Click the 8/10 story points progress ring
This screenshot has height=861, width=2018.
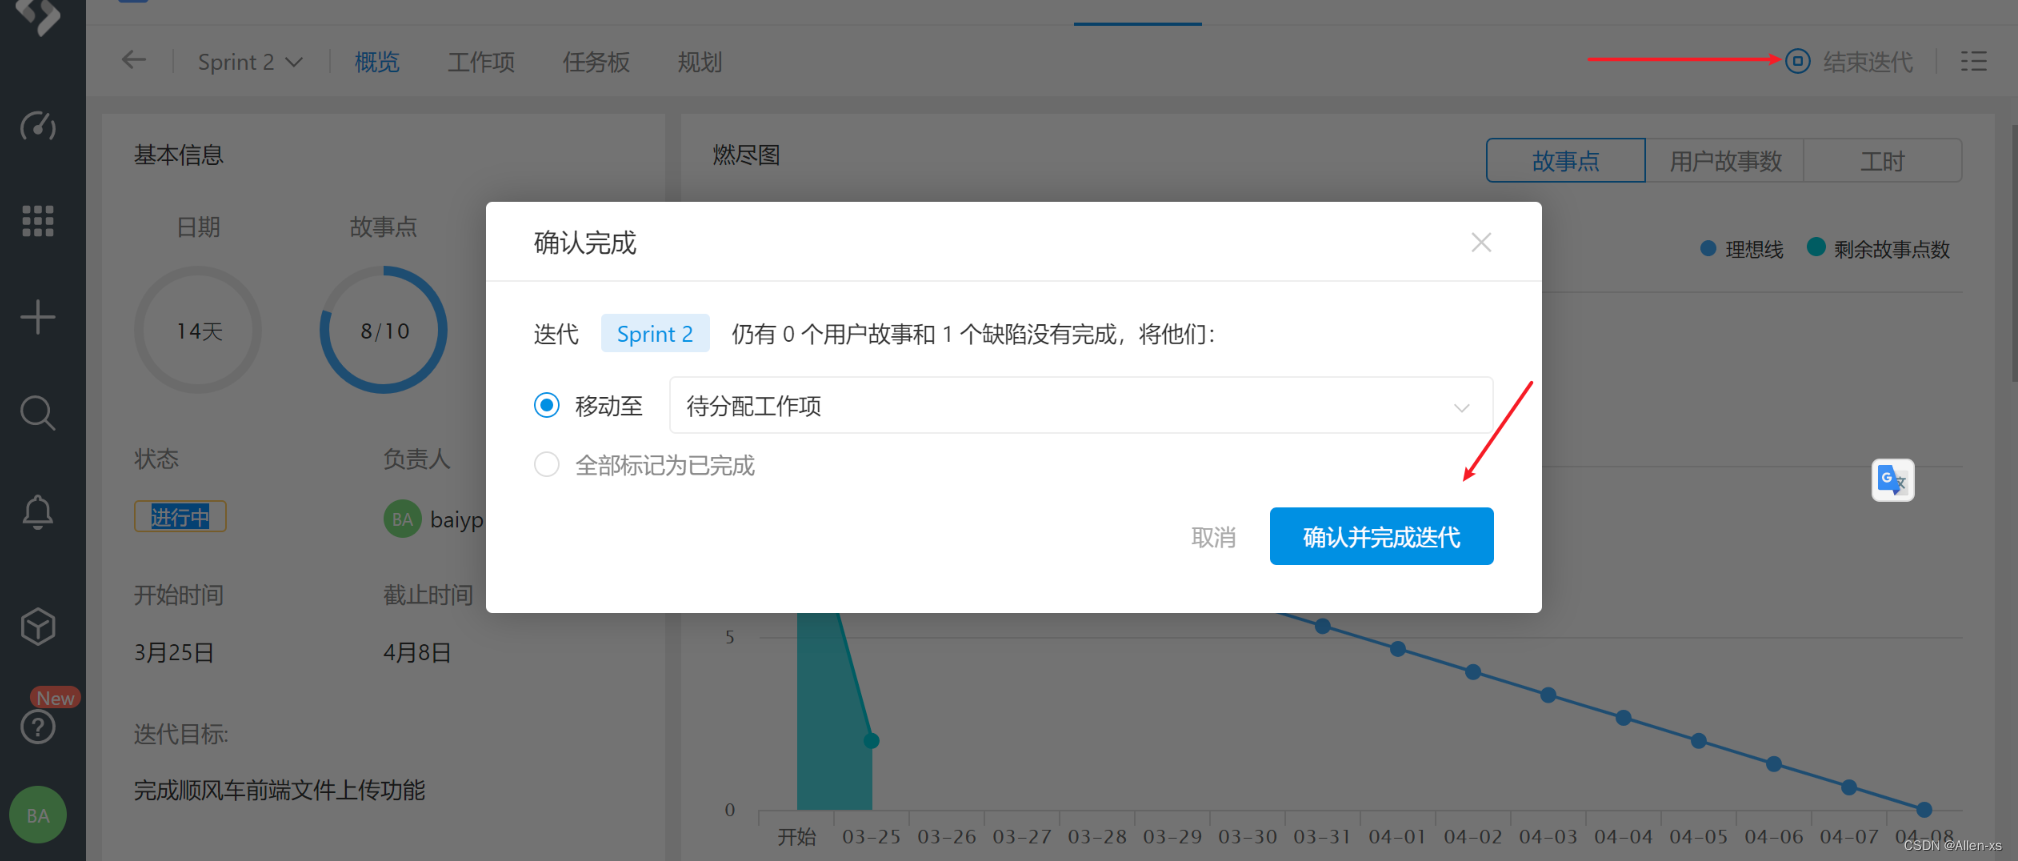coord(384,330)
